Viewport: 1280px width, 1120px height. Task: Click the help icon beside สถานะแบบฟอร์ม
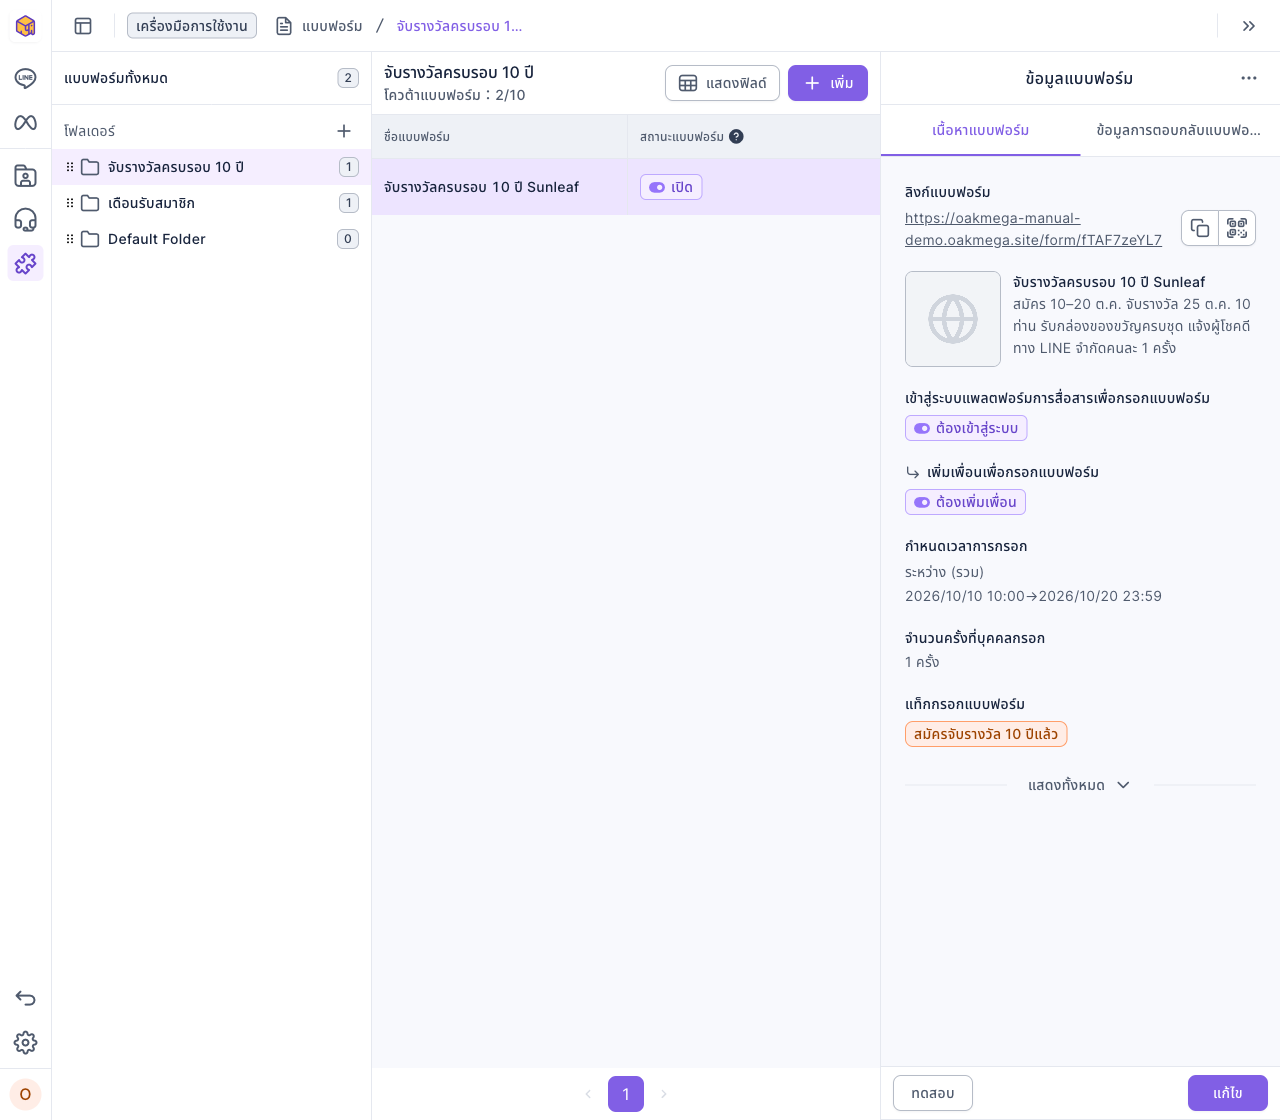click(736, 137)
